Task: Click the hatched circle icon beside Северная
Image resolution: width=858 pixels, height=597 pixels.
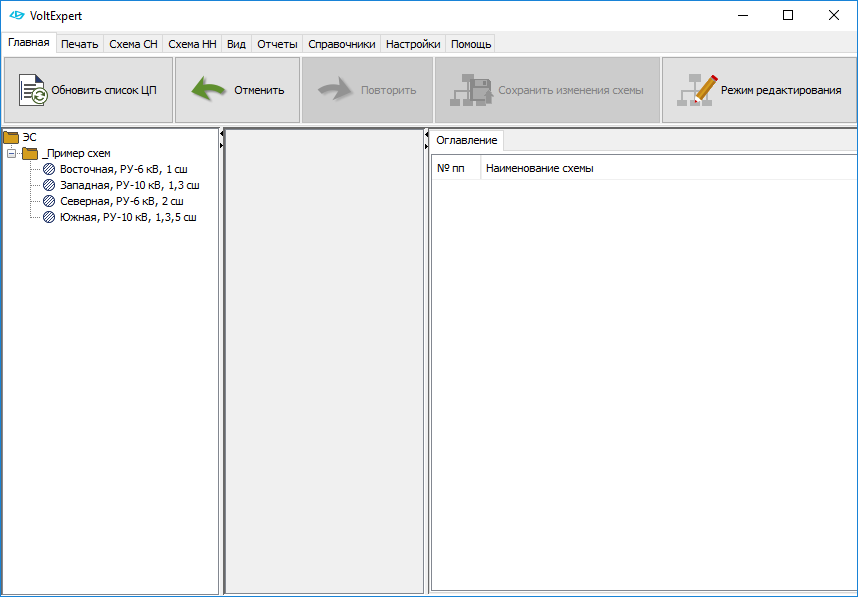Action: pyautogui.click(x=49, y=201)
